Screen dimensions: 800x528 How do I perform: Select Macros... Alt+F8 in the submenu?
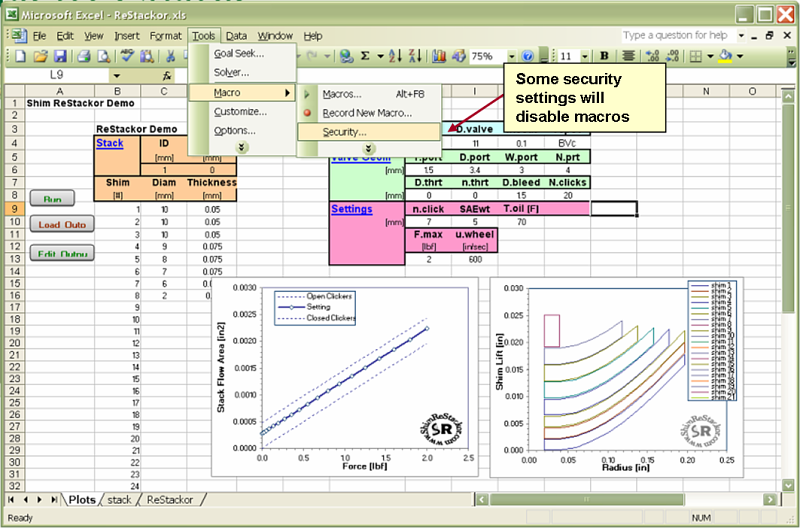pyautogui.click(x=369, y=94)
